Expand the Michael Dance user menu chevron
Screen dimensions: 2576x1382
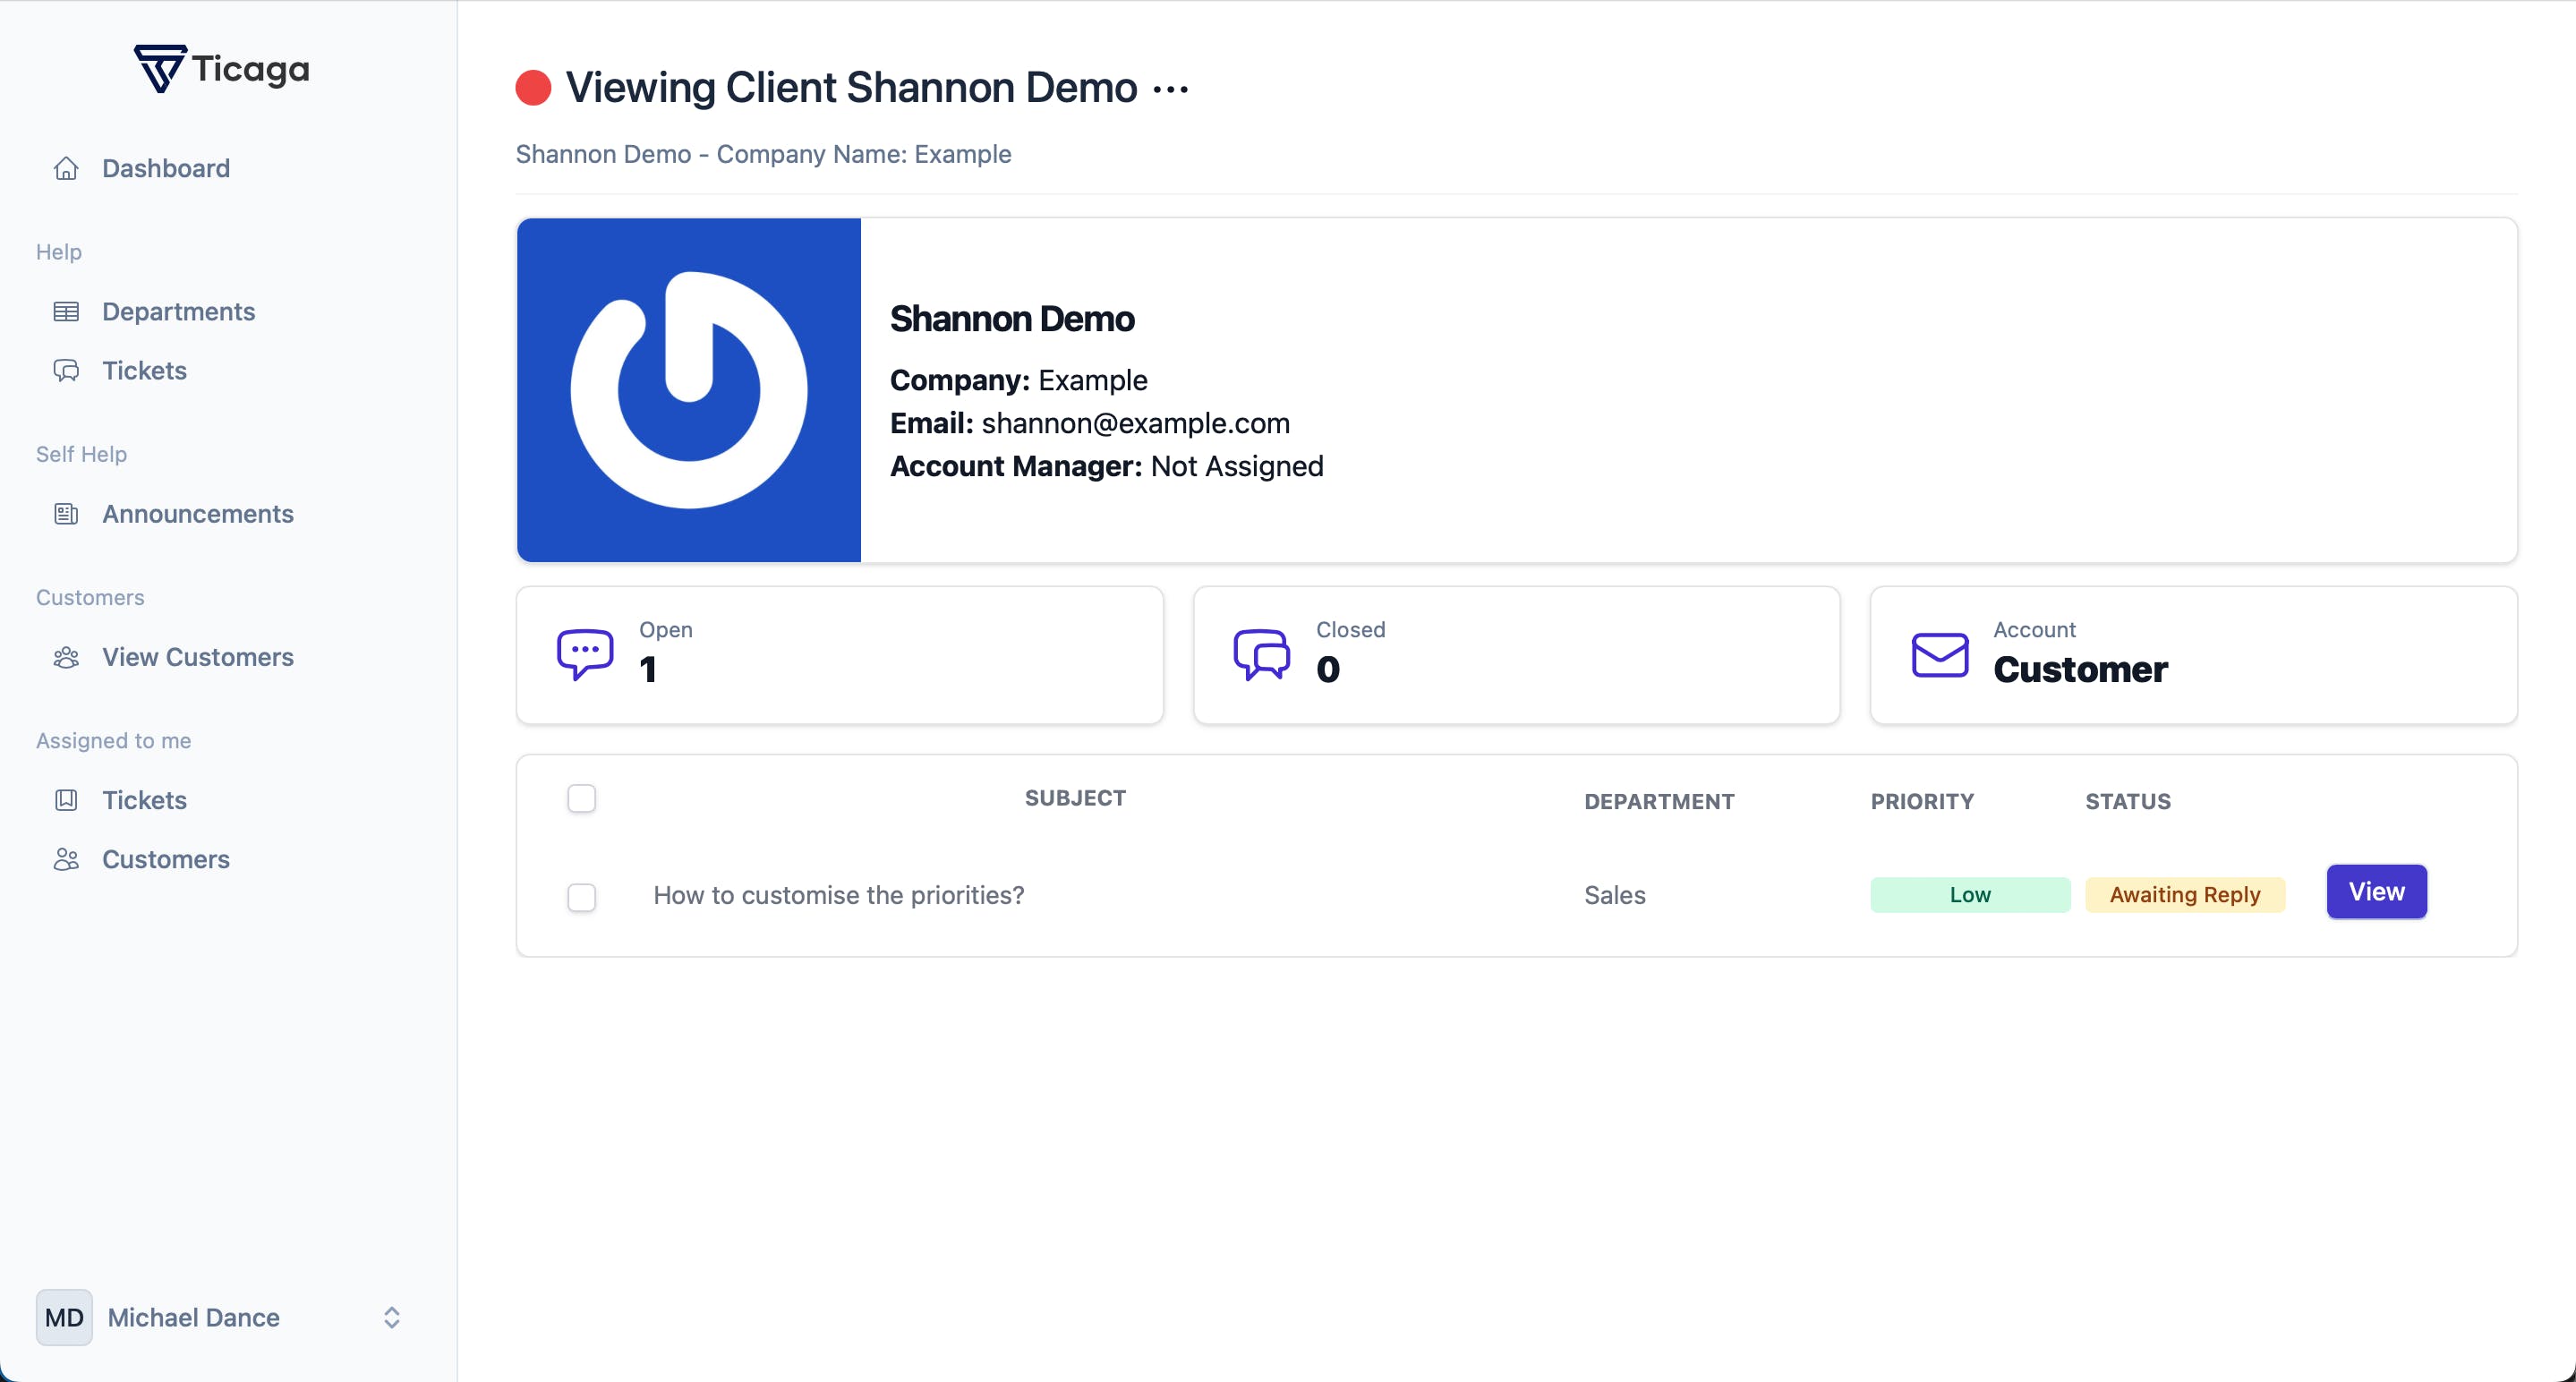click(391, 1317)
